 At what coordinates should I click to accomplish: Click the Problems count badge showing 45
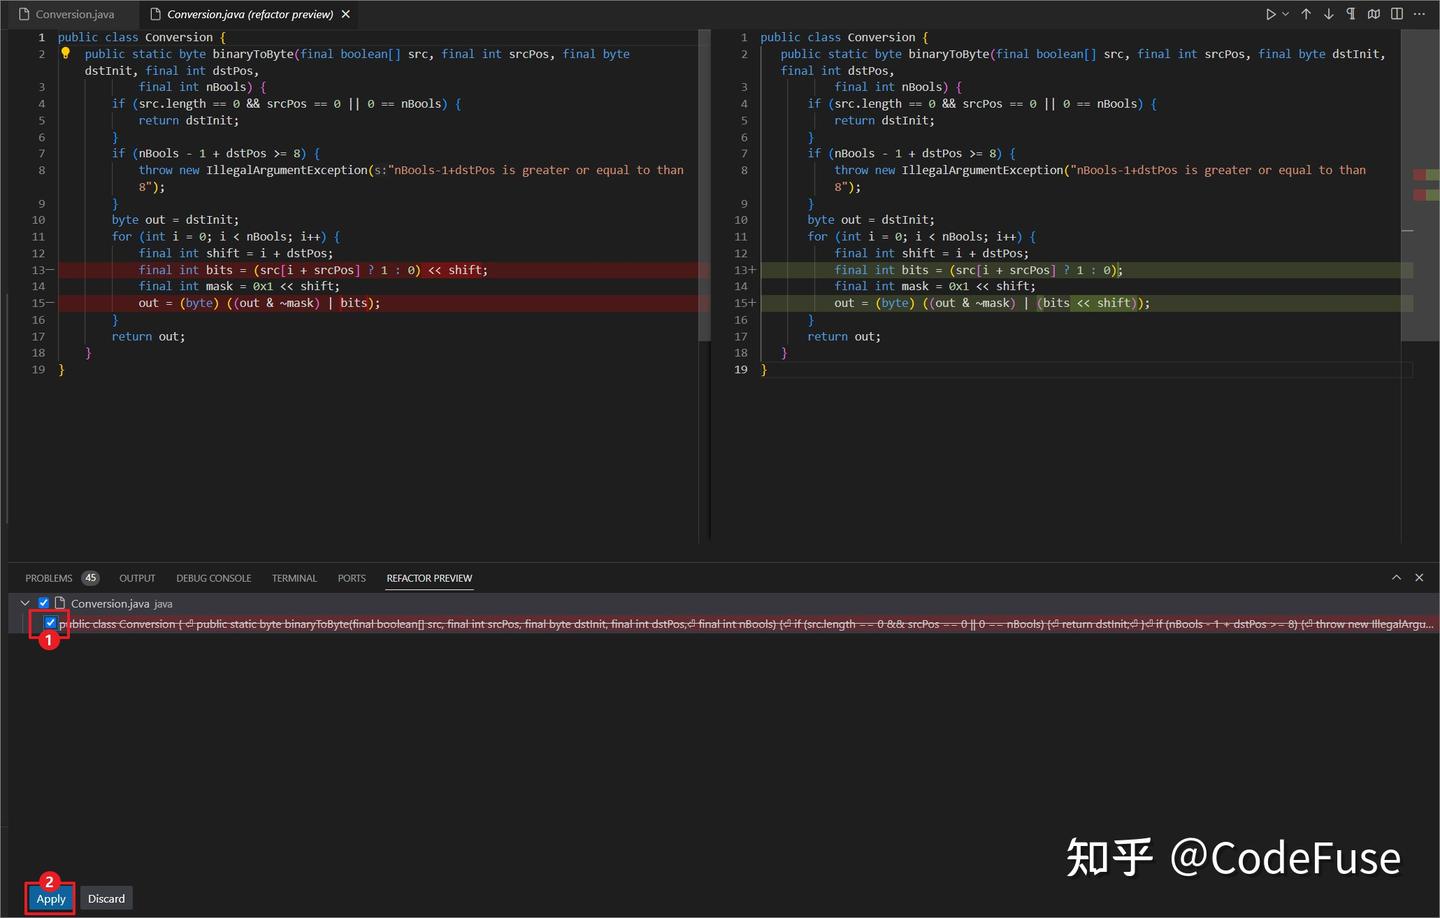click(90, 578)
